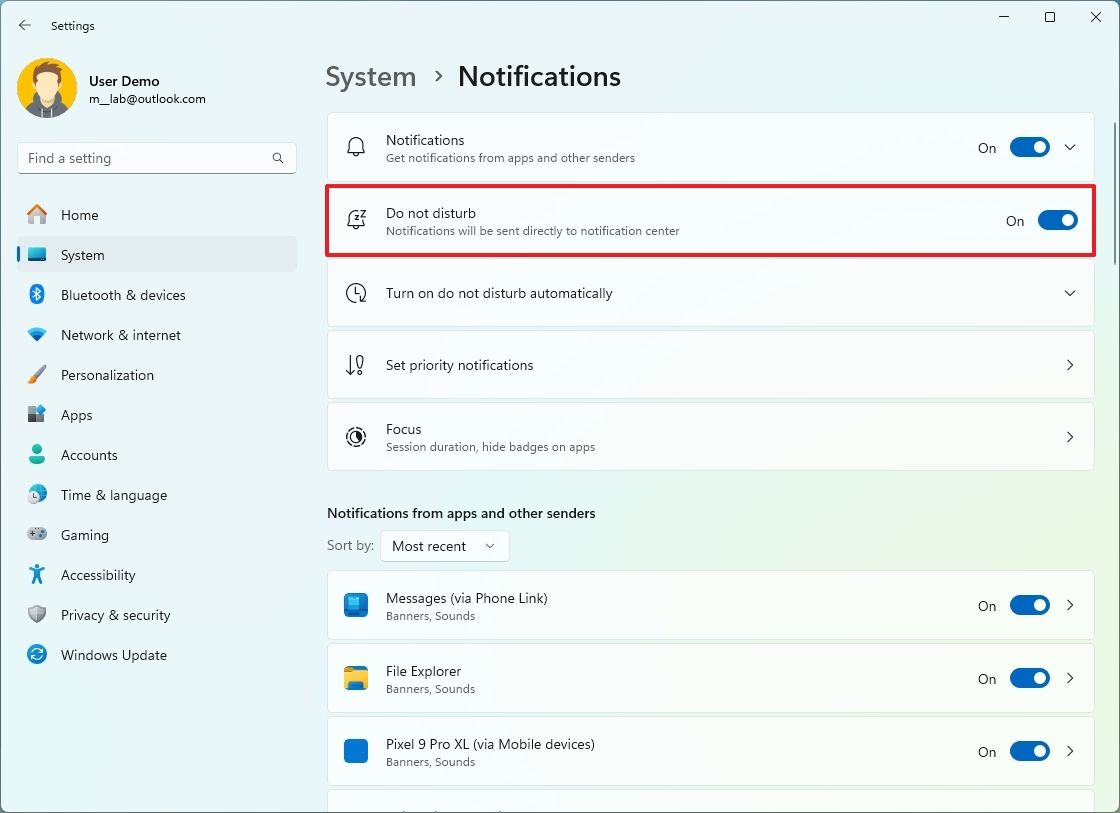Image resolution: width=1120 pixels, height=813 pixels.
Task: Open Set priority notifications
Action: pyautogui.click(x=710, y=365)
